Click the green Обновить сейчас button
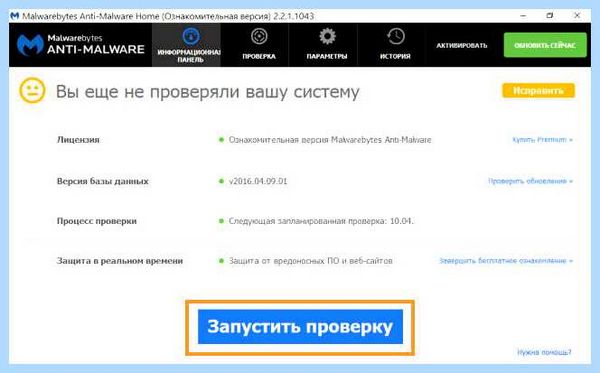Image resolution: width=600 pixels, height=373 pixels. [x=545, y=45]
